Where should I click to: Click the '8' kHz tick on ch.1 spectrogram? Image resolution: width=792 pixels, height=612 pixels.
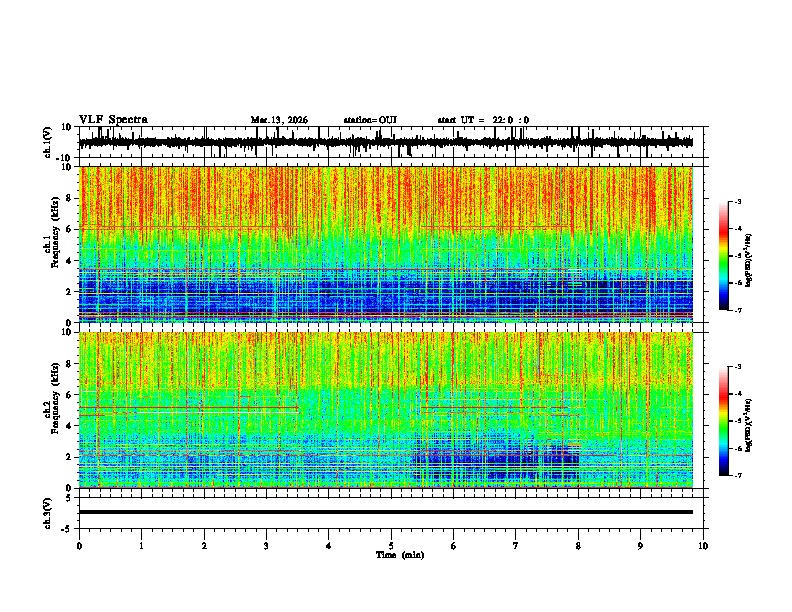(69, 198)
